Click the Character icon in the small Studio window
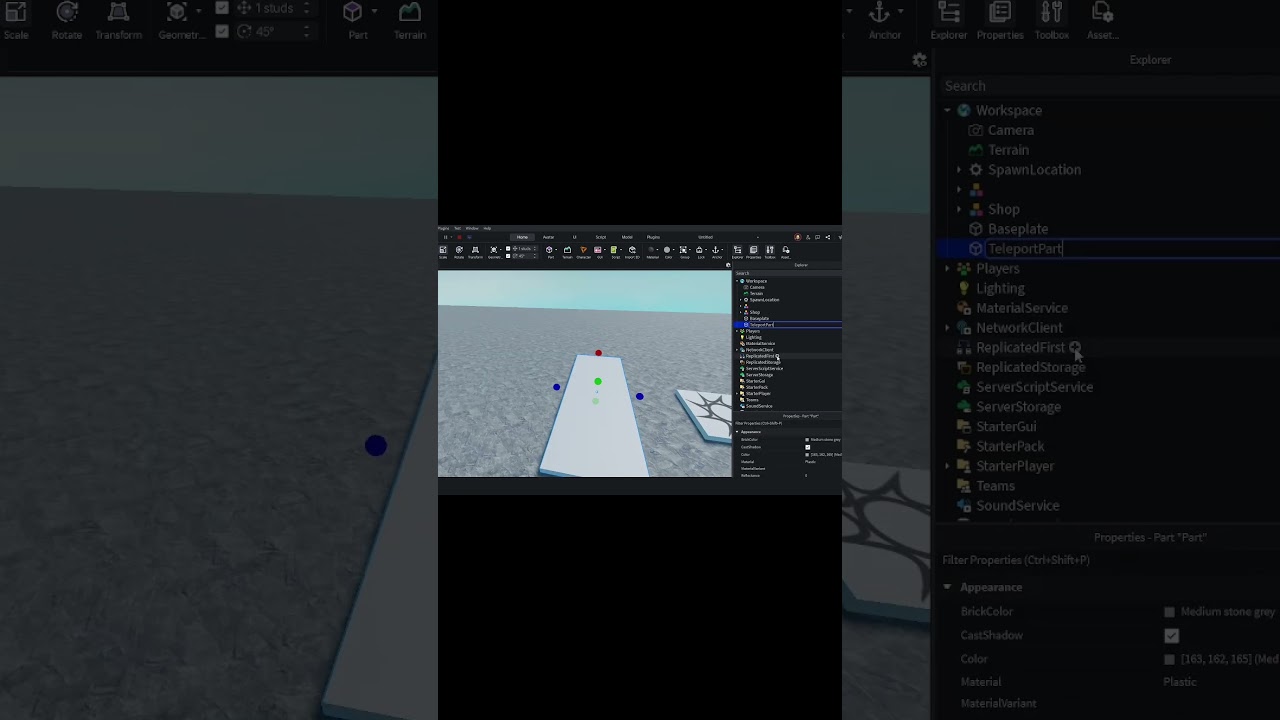1280x720 pixels. tap(583, 251)
